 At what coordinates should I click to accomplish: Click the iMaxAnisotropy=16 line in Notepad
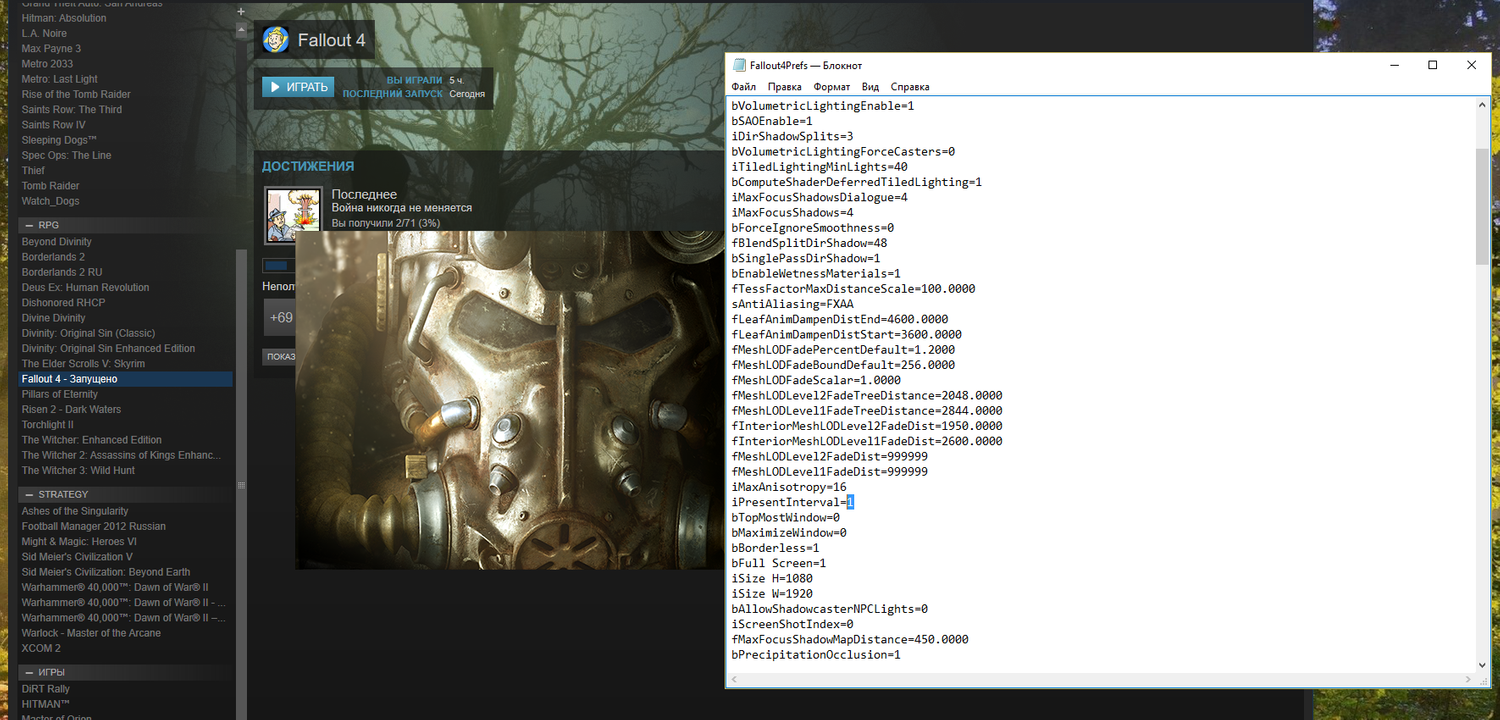pos(789,487)
